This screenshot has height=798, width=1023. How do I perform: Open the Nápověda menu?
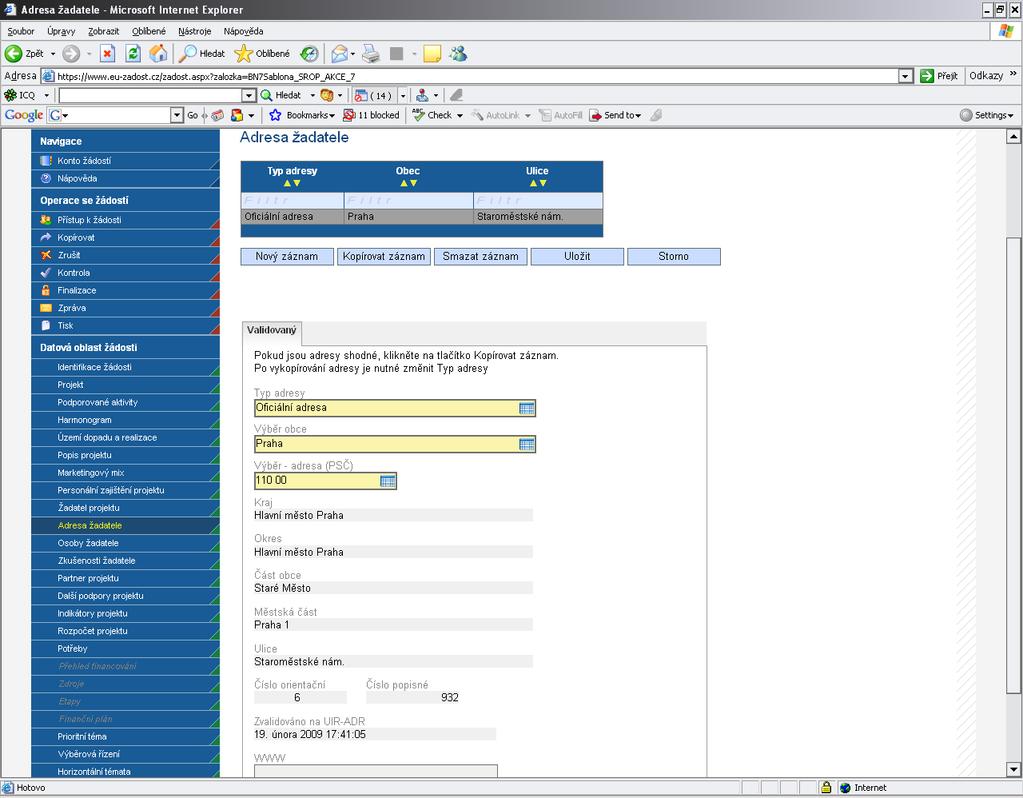(243, 31)
